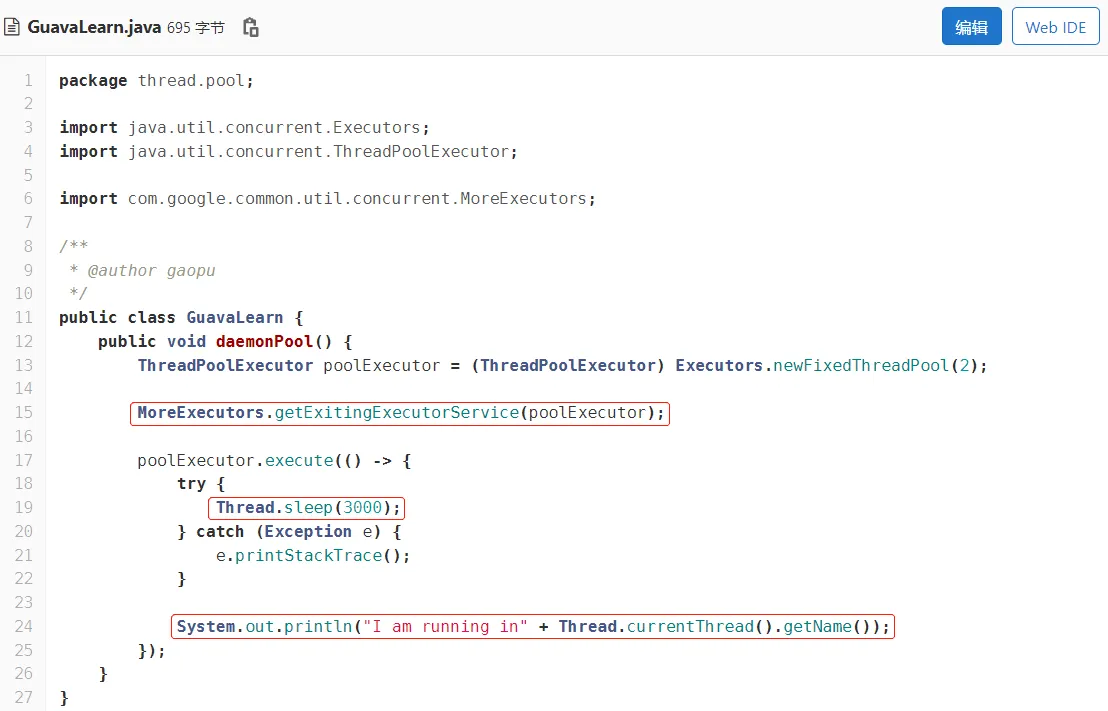The height and width of the screenshot is (711, 1108).
Task: Click the GuavaLearn.java file name
Action: (94, 27)
